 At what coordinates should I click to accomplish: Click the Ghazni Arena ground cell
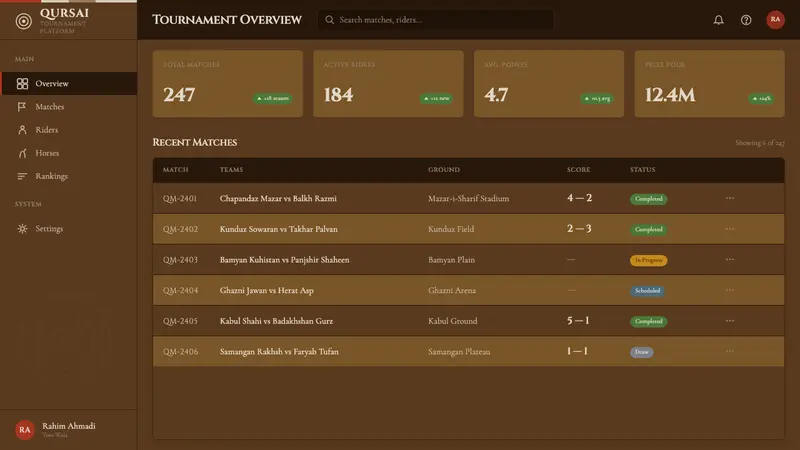click(x=452, y=290)
